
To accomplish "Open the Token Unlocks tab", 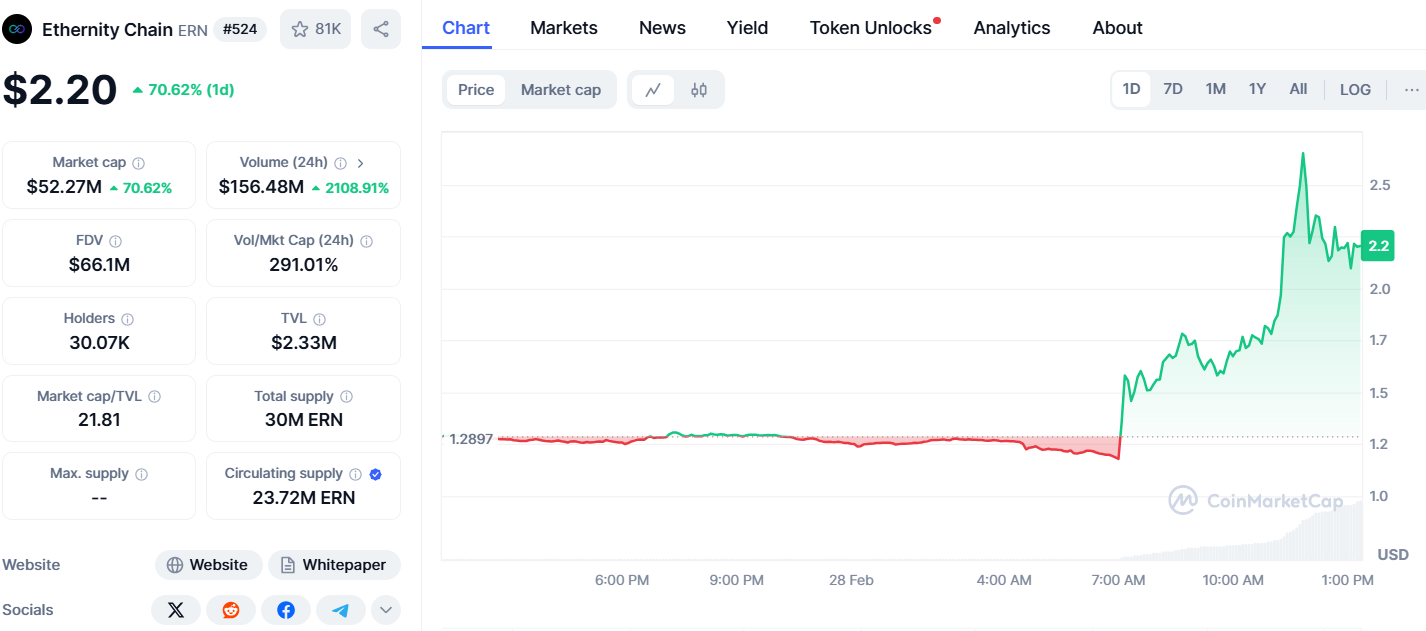I will (871, 28).
